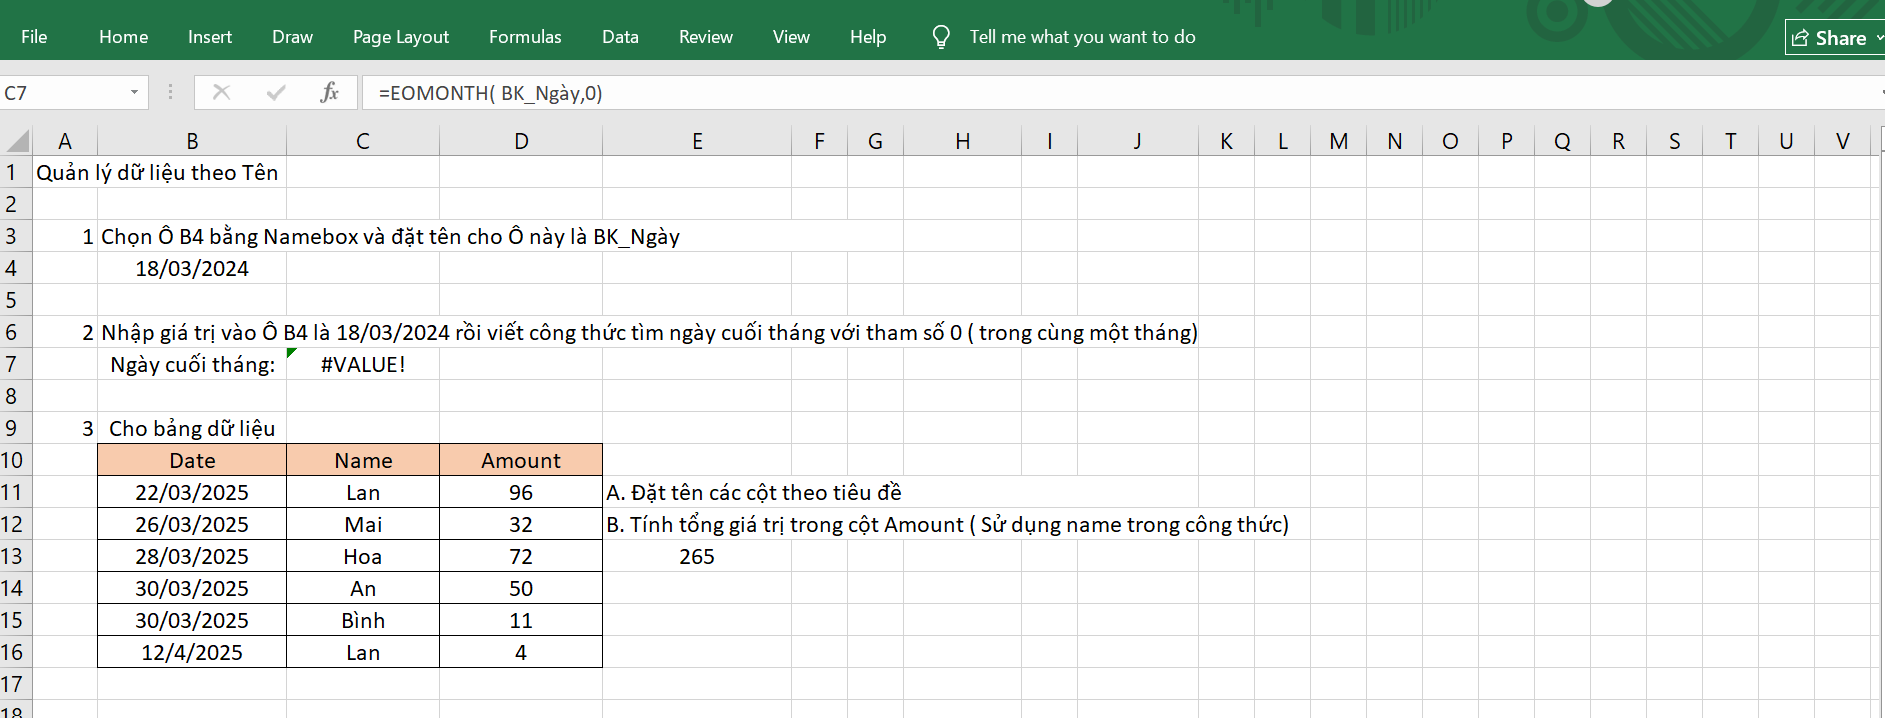Switch to the Page Layout tab
This screenshot has width=1885, height=718.
[401, 37]
